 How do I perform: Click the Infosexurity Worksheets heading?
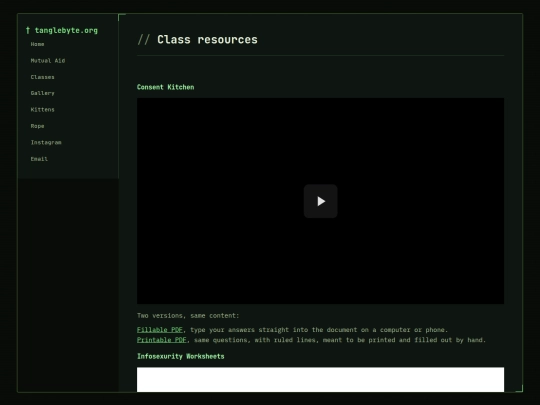tap(180, 356)
